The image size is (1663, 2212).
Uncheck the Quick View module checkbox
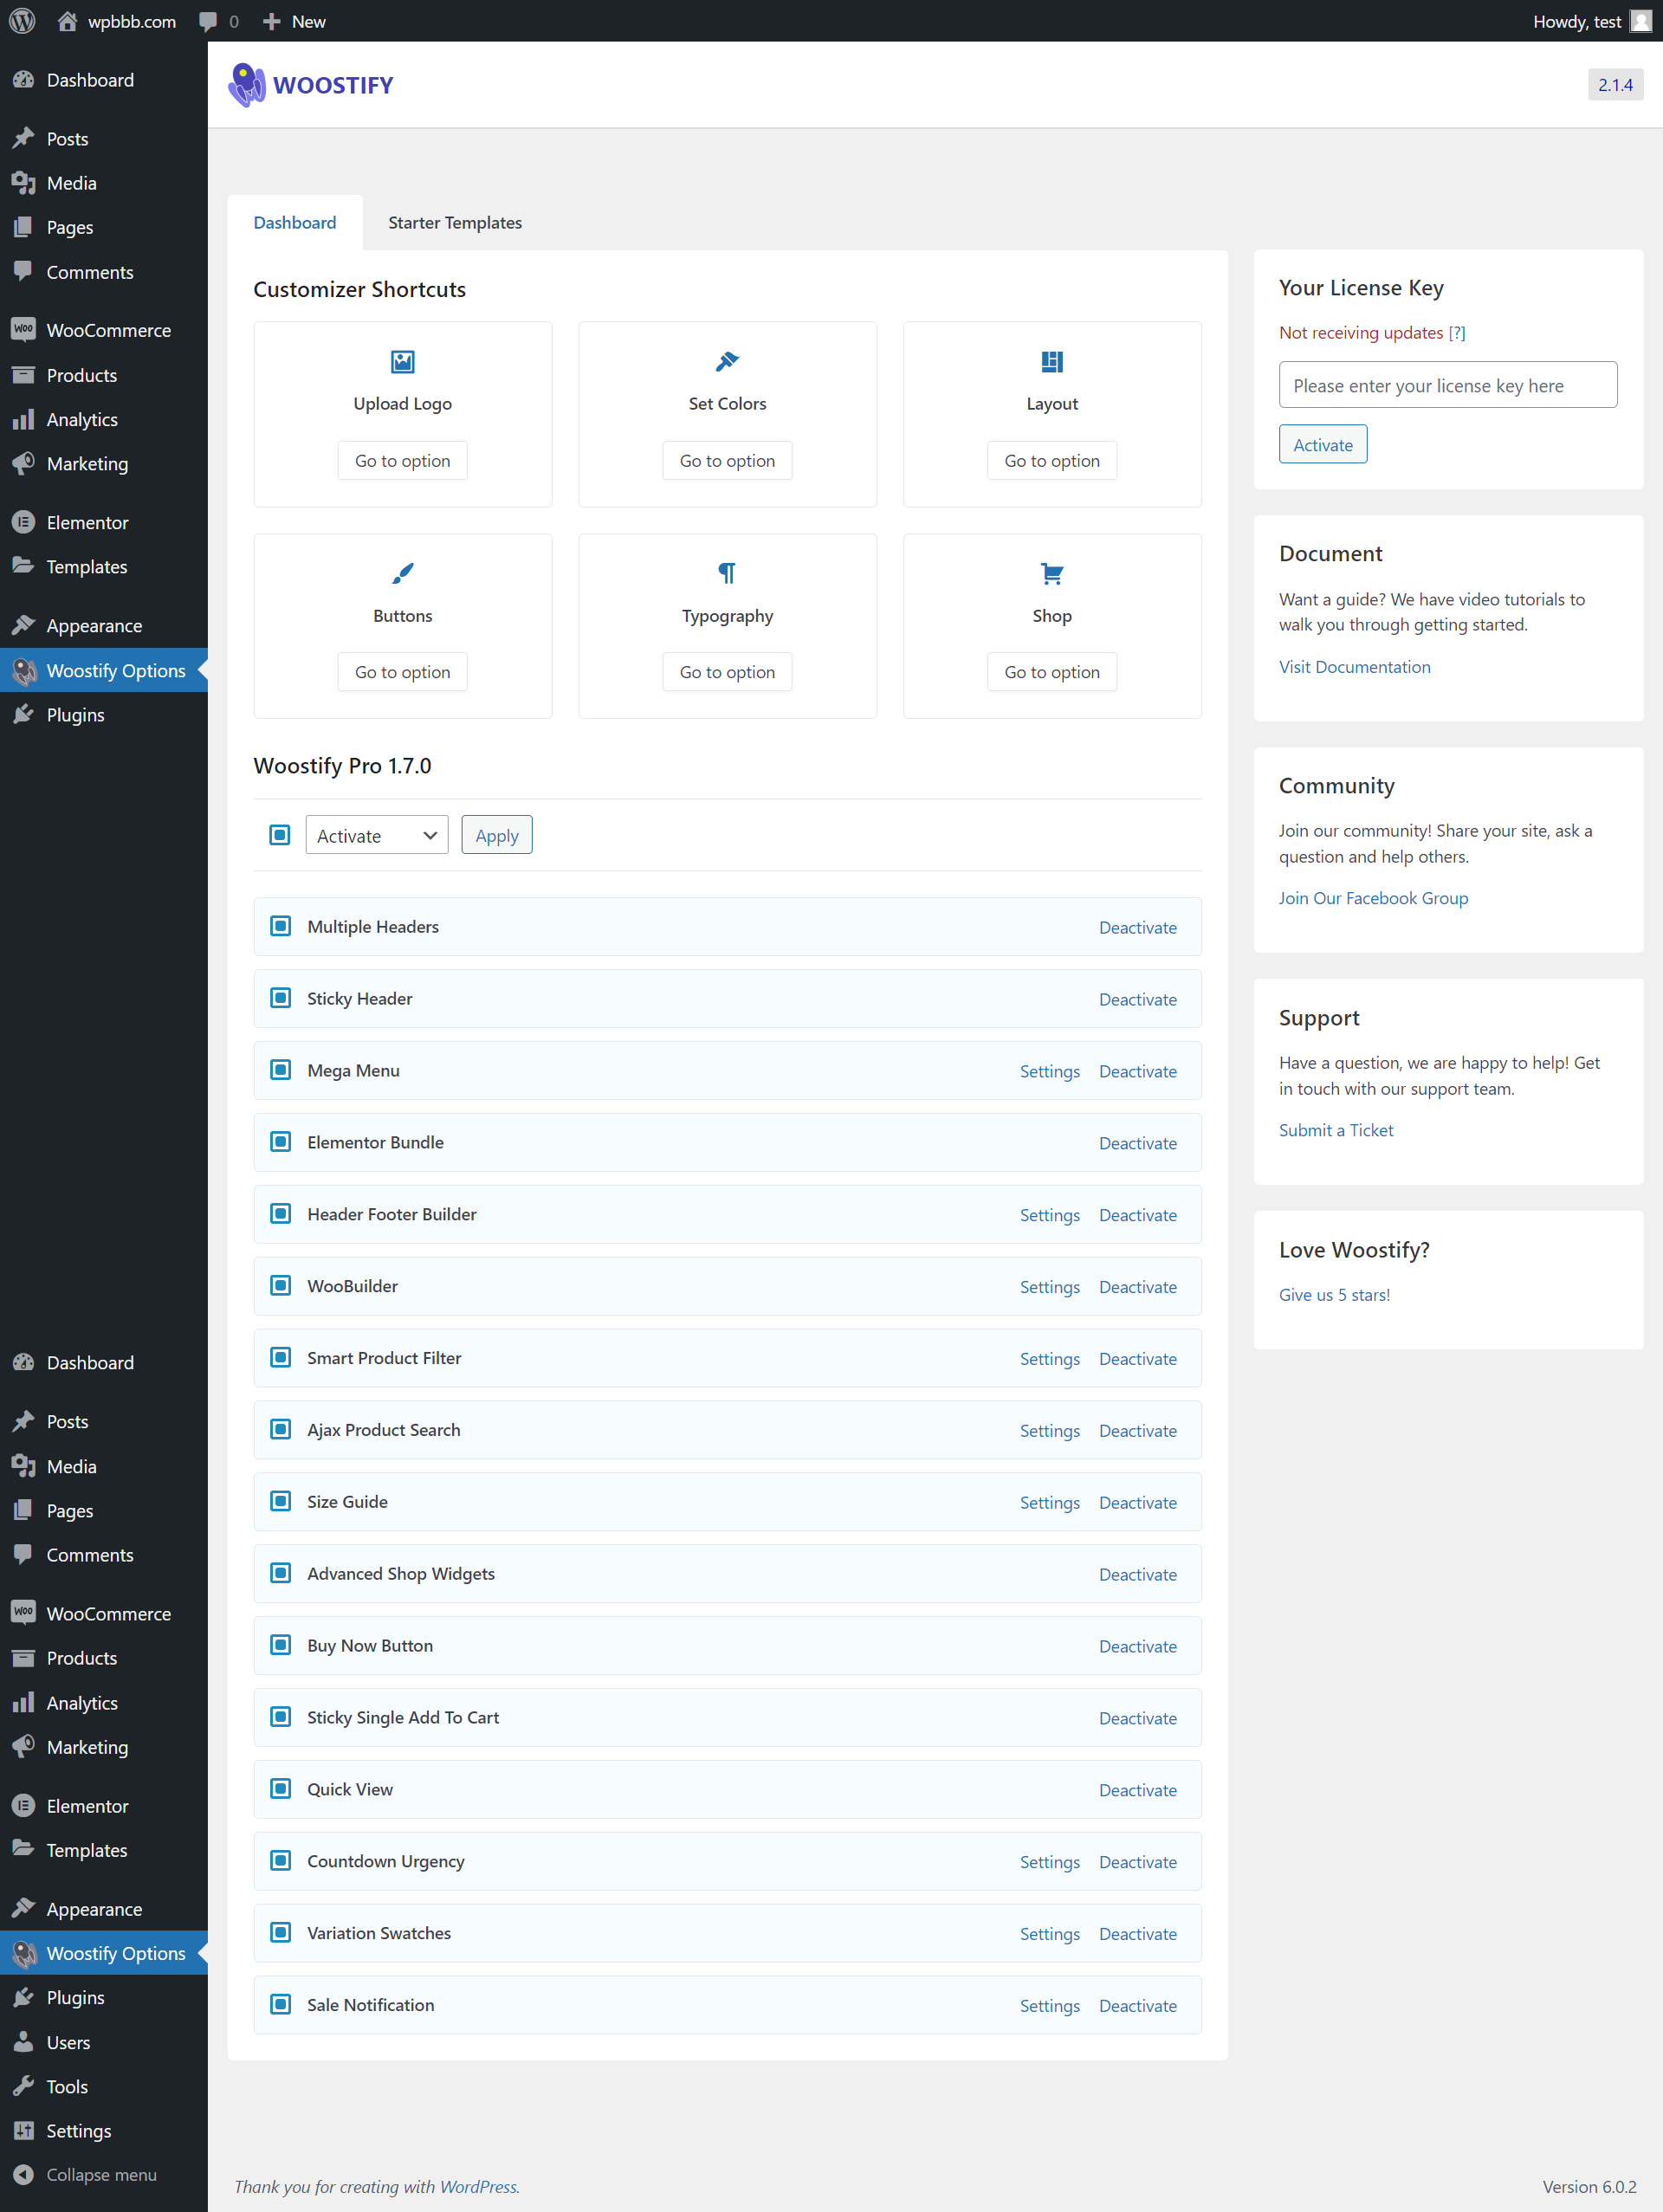(x=280, y=1789)
